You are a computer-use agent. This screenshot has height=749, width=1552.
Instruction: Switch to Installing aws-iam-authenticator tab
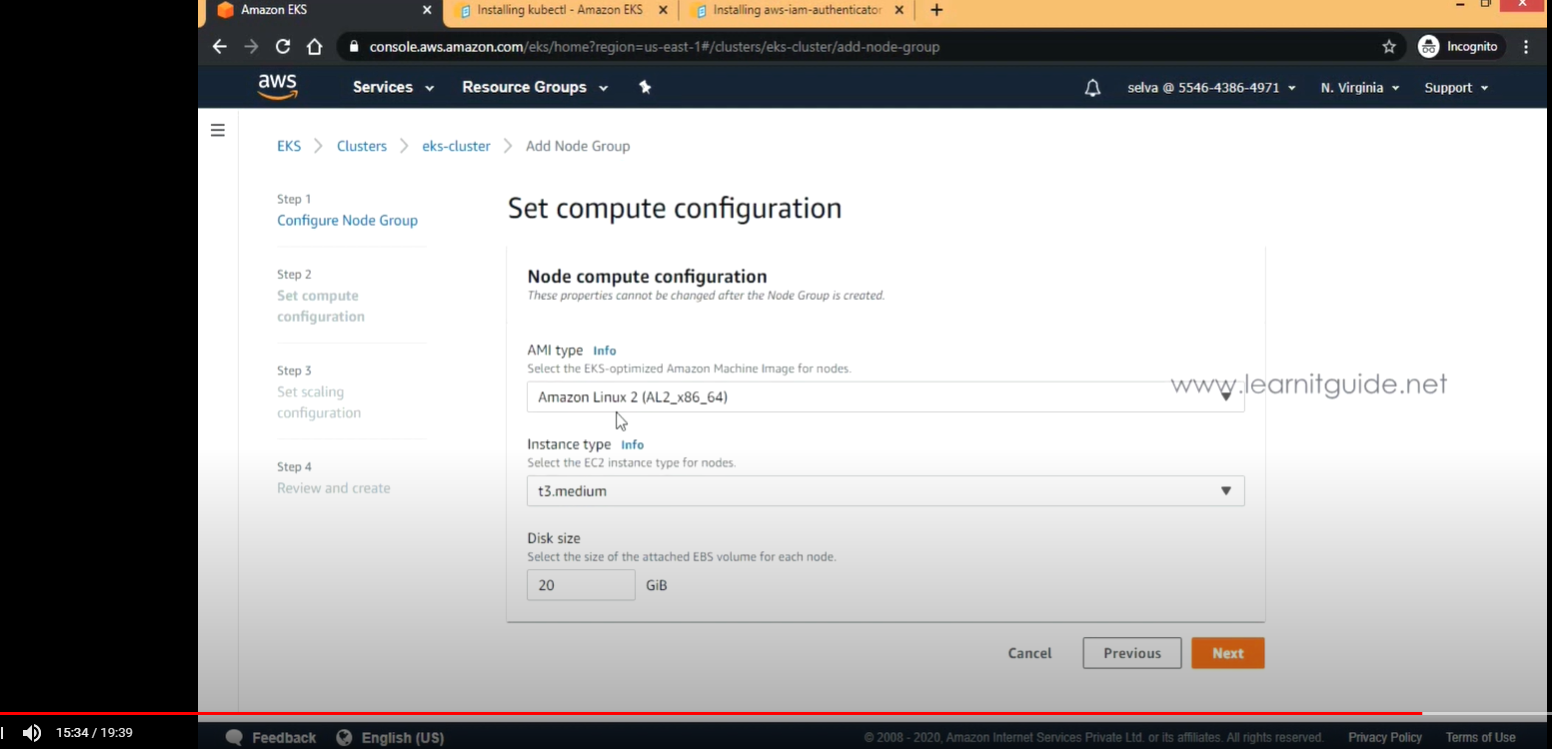797,10
